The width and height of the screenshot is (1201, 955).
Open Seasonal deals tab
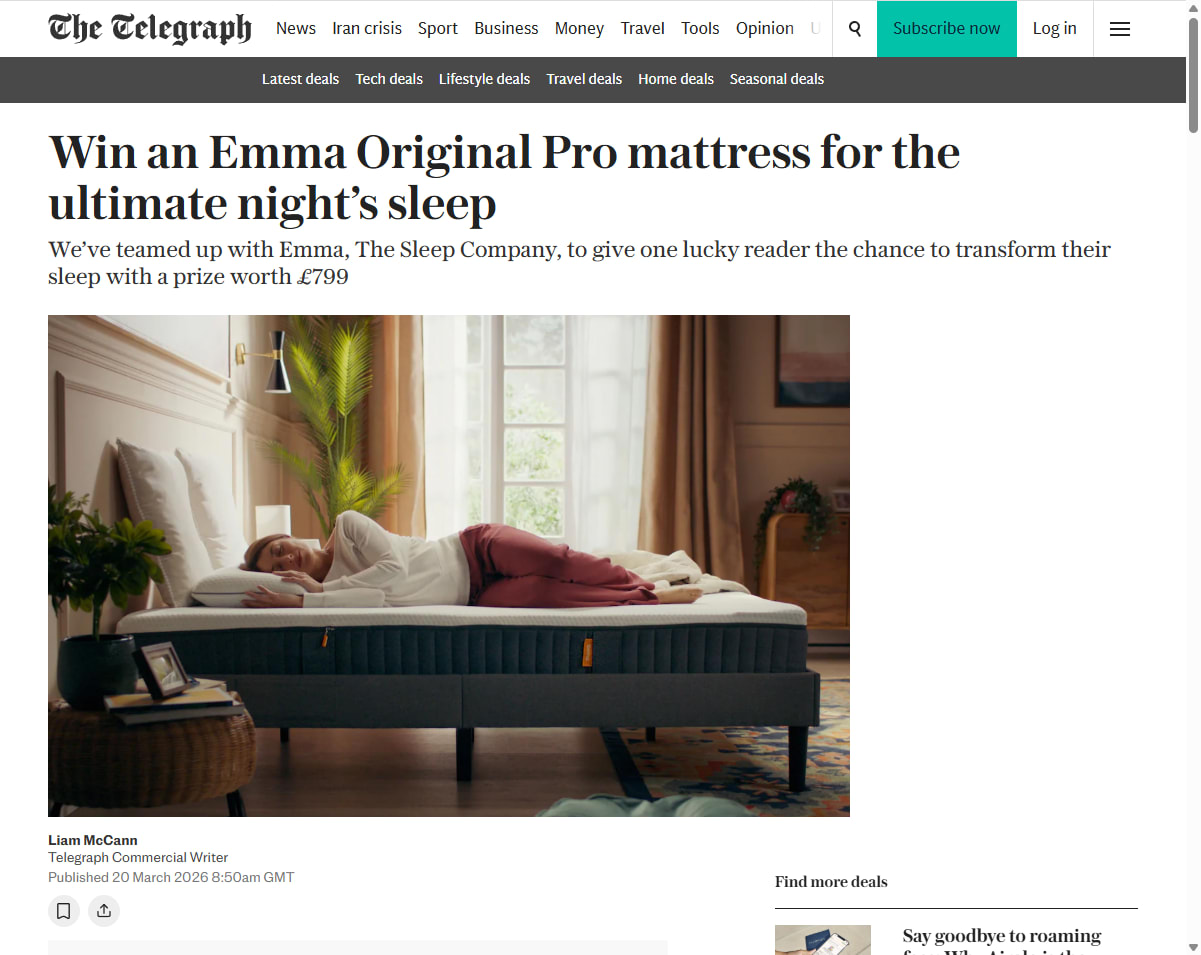pos(777,79)
